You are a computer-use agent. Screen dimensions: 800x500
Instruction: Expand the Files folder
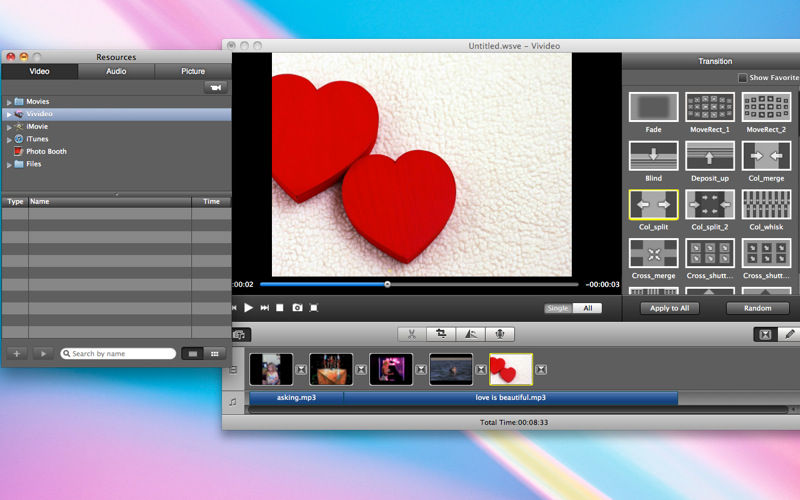pos(9,164)
